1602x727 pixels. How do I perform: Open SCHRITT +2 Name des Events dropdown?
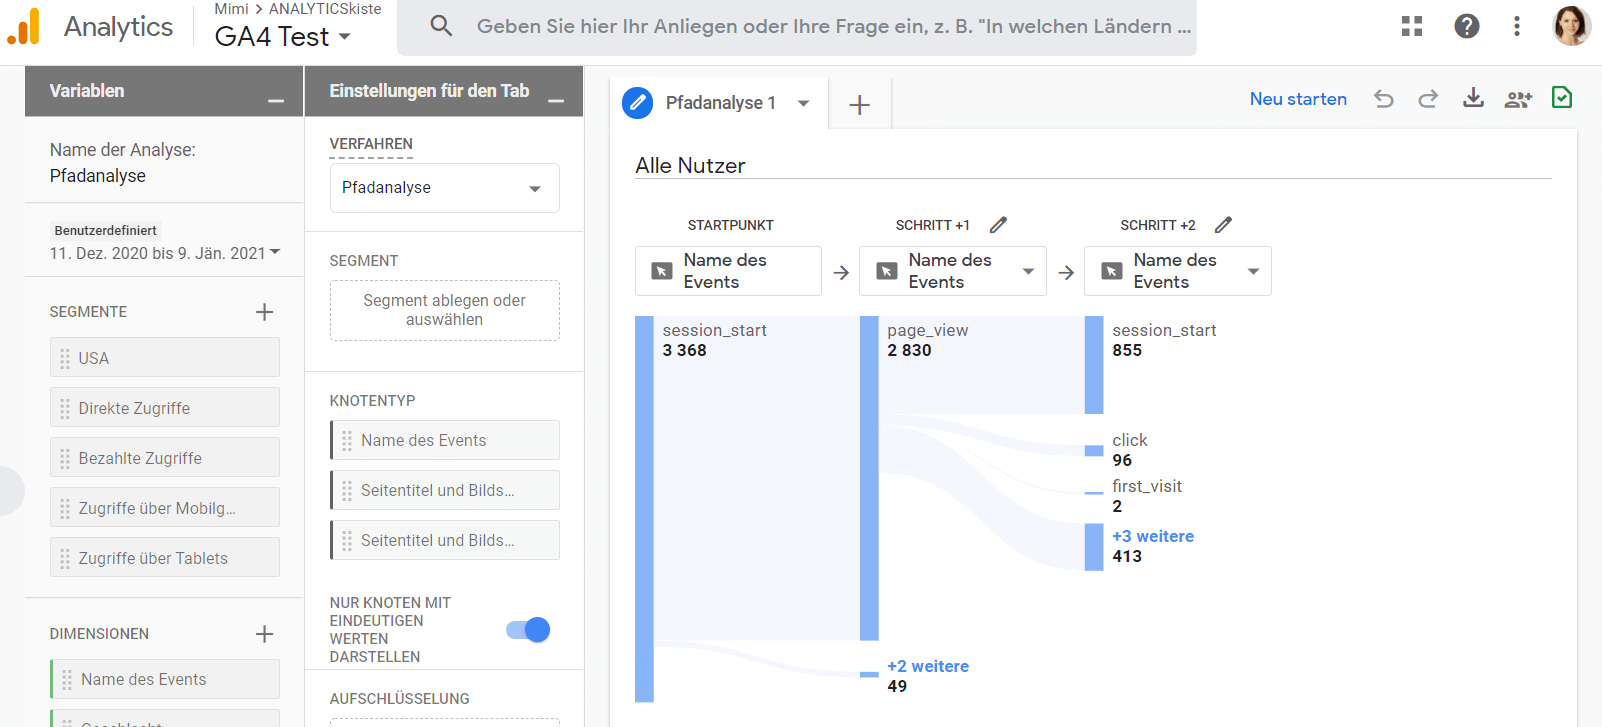click(x=1178, y=271)
